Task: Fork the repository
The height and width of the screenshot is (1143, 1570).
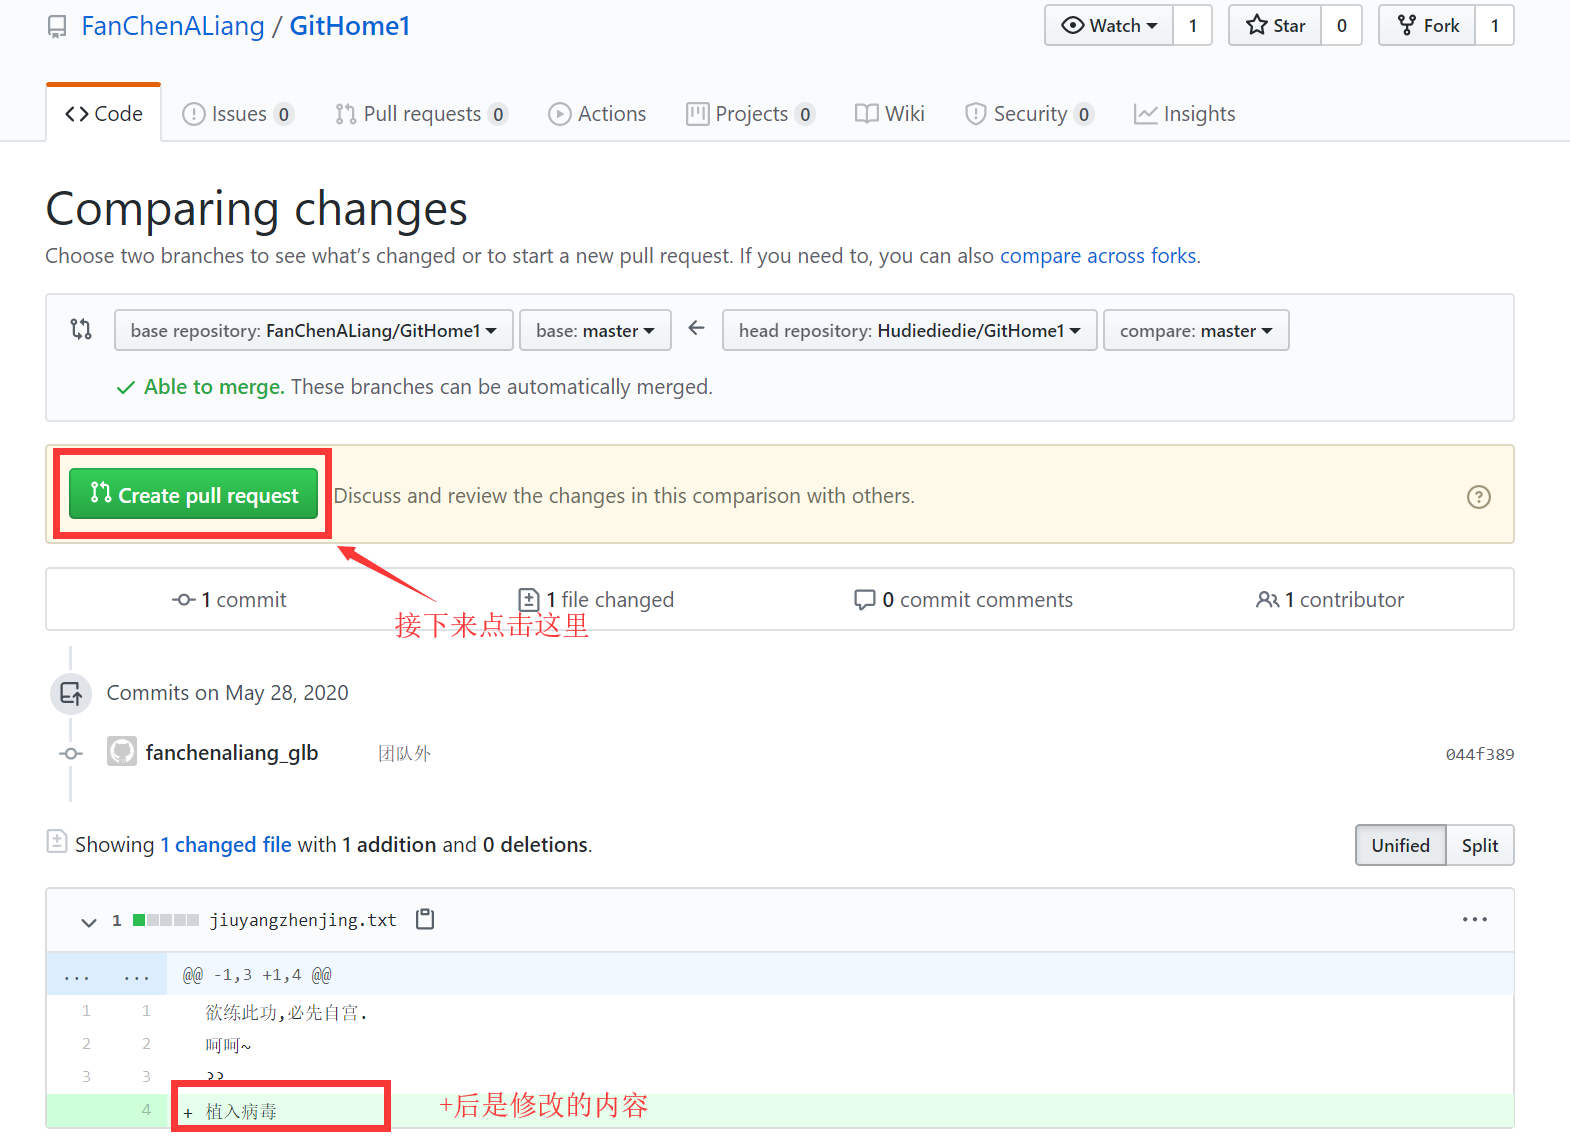Action: pyautogui.click(x=1427, y=25)
